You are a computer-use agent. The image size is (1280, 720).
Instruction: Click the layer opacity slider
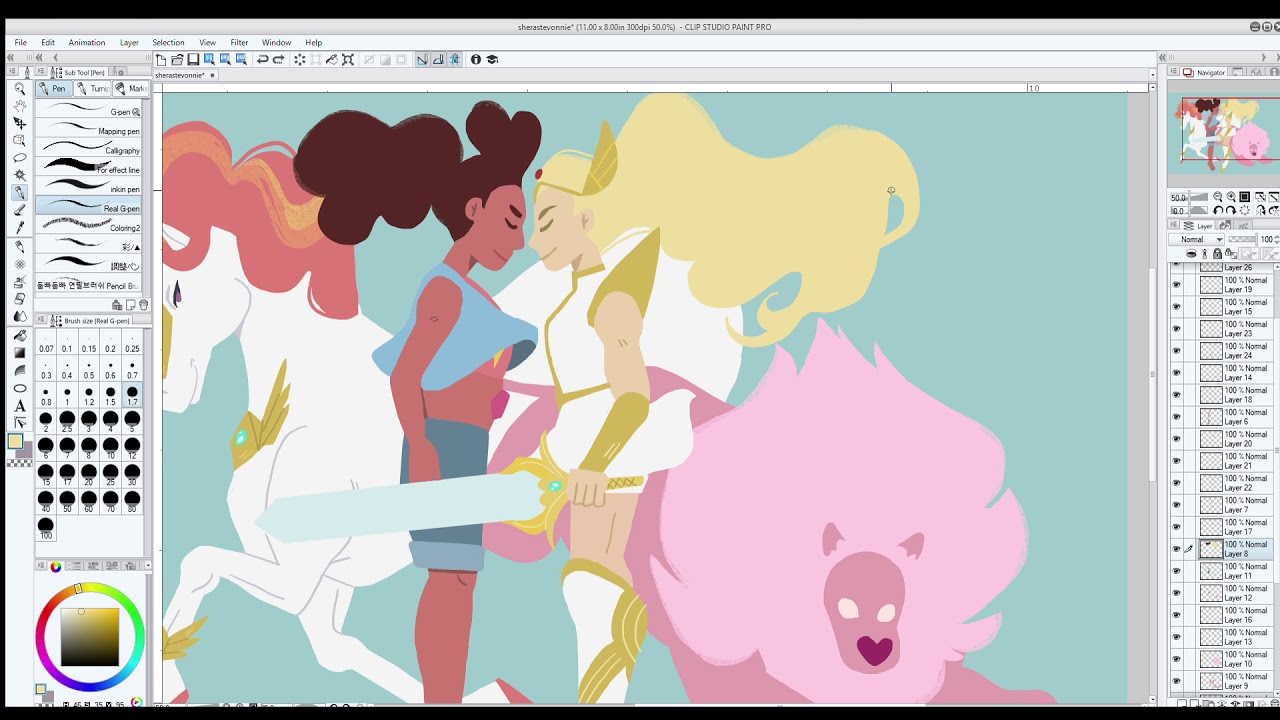(1242, 239)
